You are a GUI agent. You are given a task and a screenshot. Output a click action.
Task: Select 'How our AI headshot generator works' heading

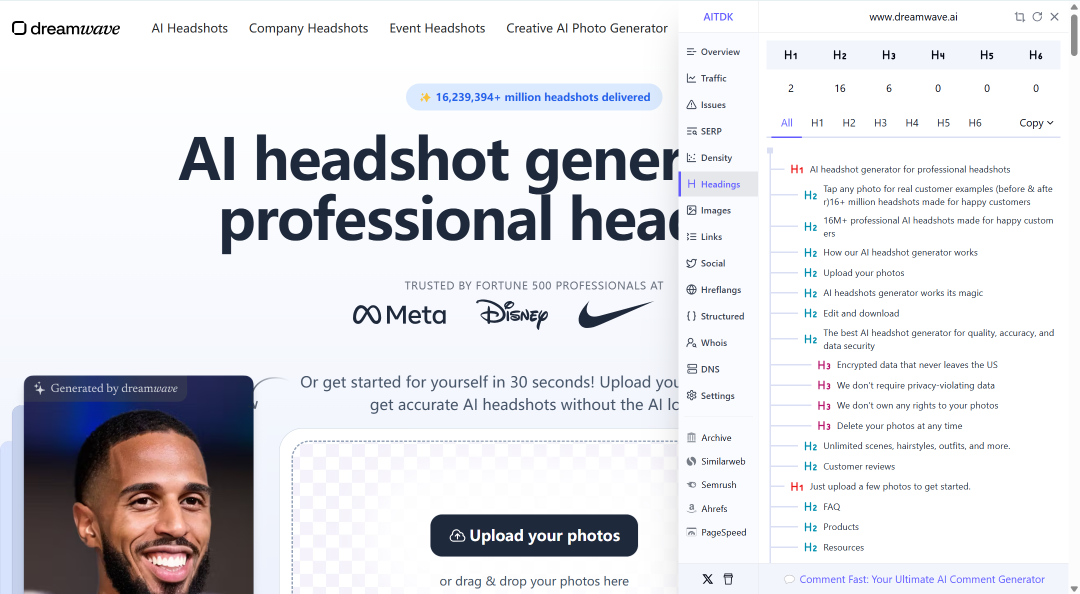tap(900, 253)
